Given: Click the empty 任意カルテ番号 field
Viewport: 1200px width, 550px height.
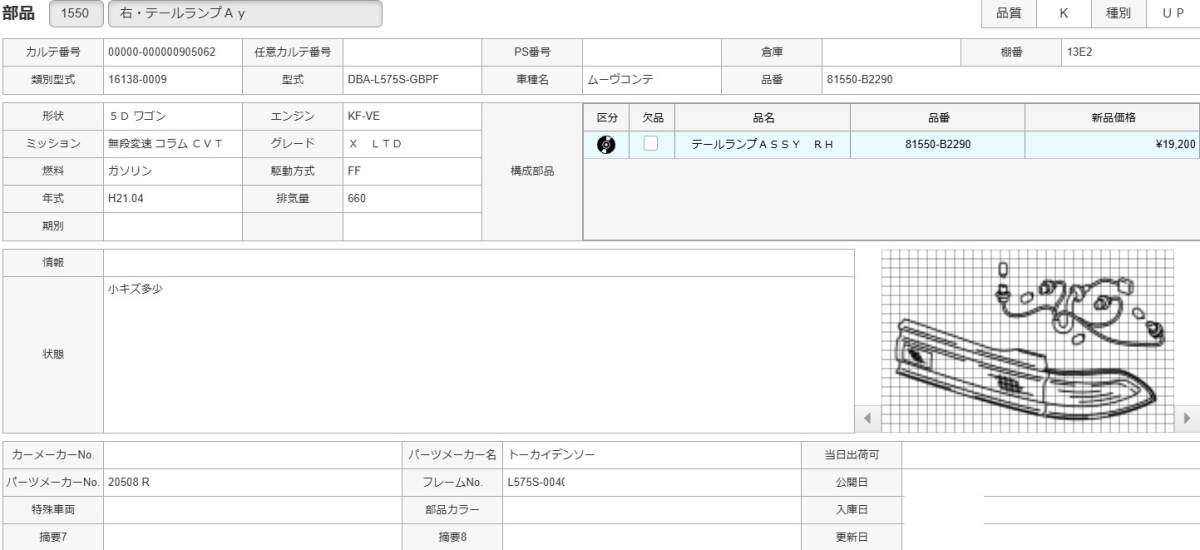Looking at the screenshot, I should (412, 51).
